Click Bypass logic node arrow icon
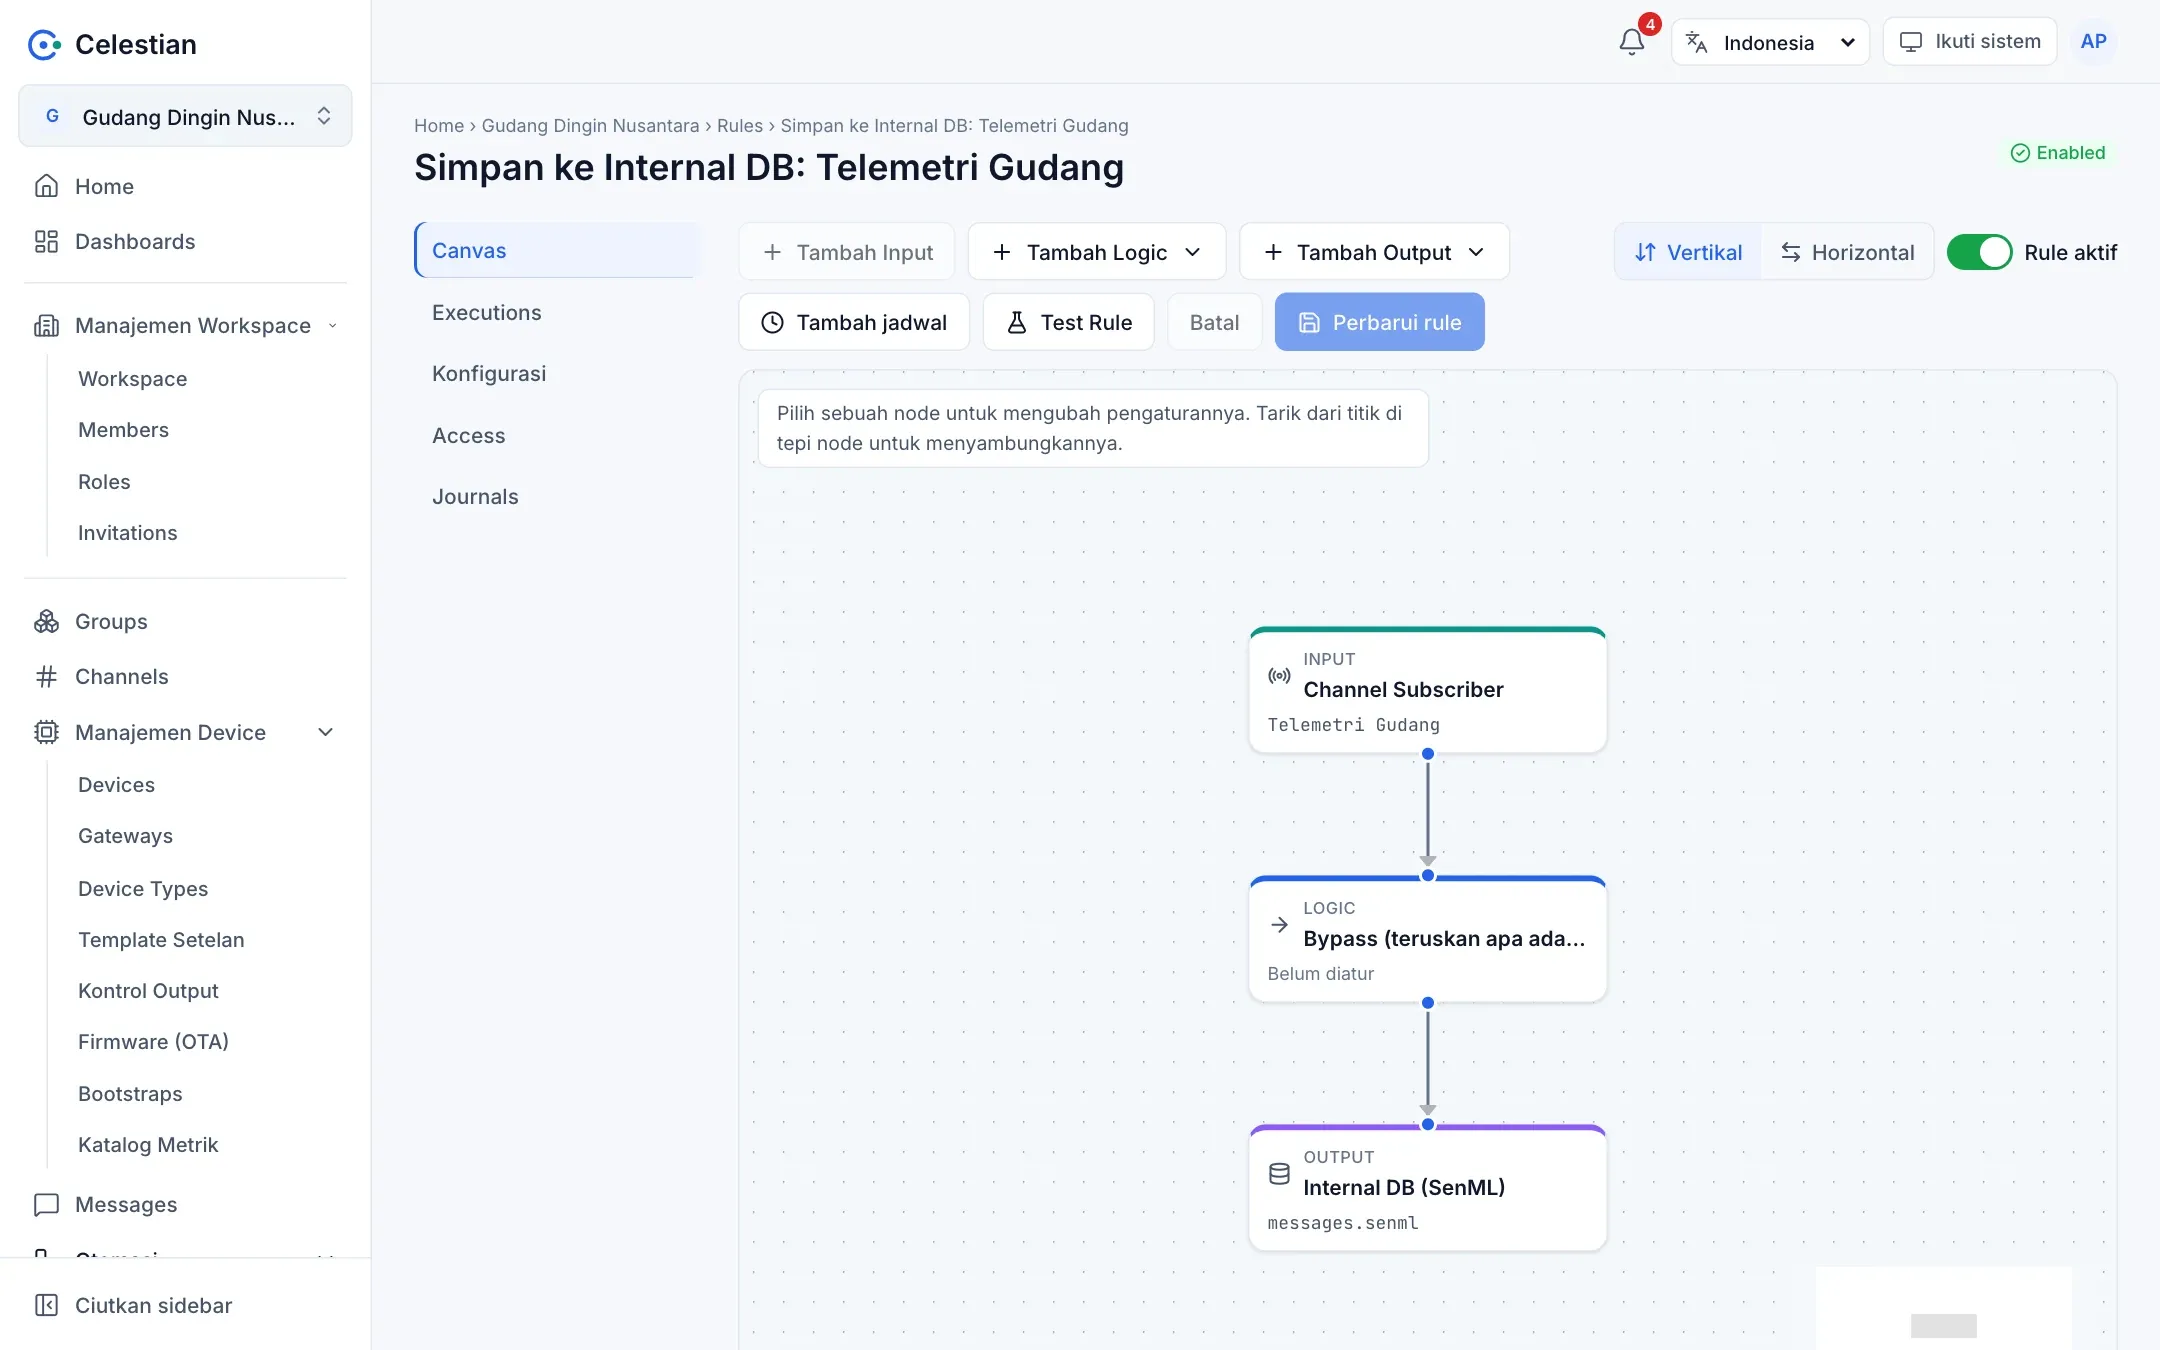The width and height of the screenshot is (2160, 1350). click(1279, 924)
